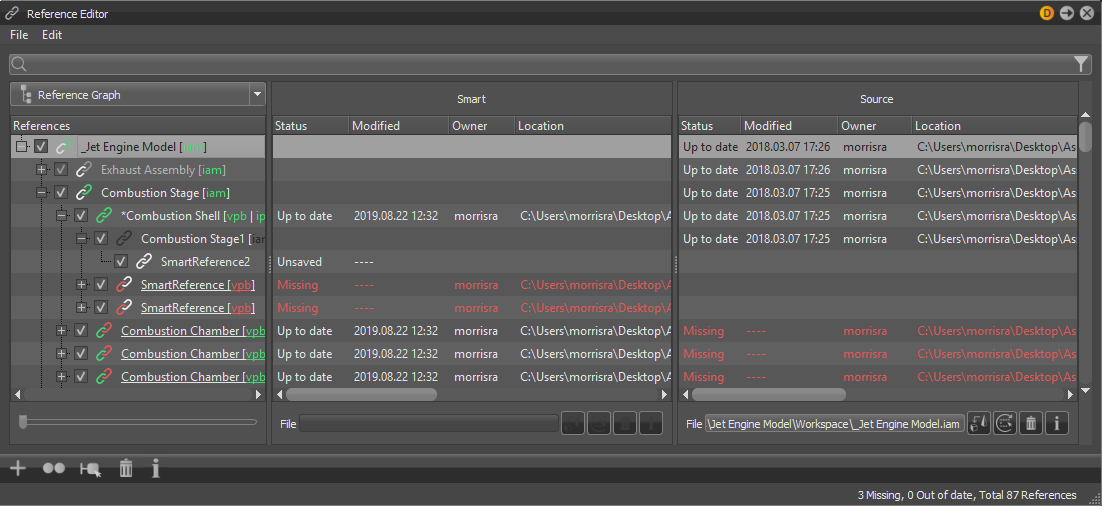The image size is (1103, 507).
Task: Toggle the Combustion Stage1 checkbox
Action: [x=101, y=239]
